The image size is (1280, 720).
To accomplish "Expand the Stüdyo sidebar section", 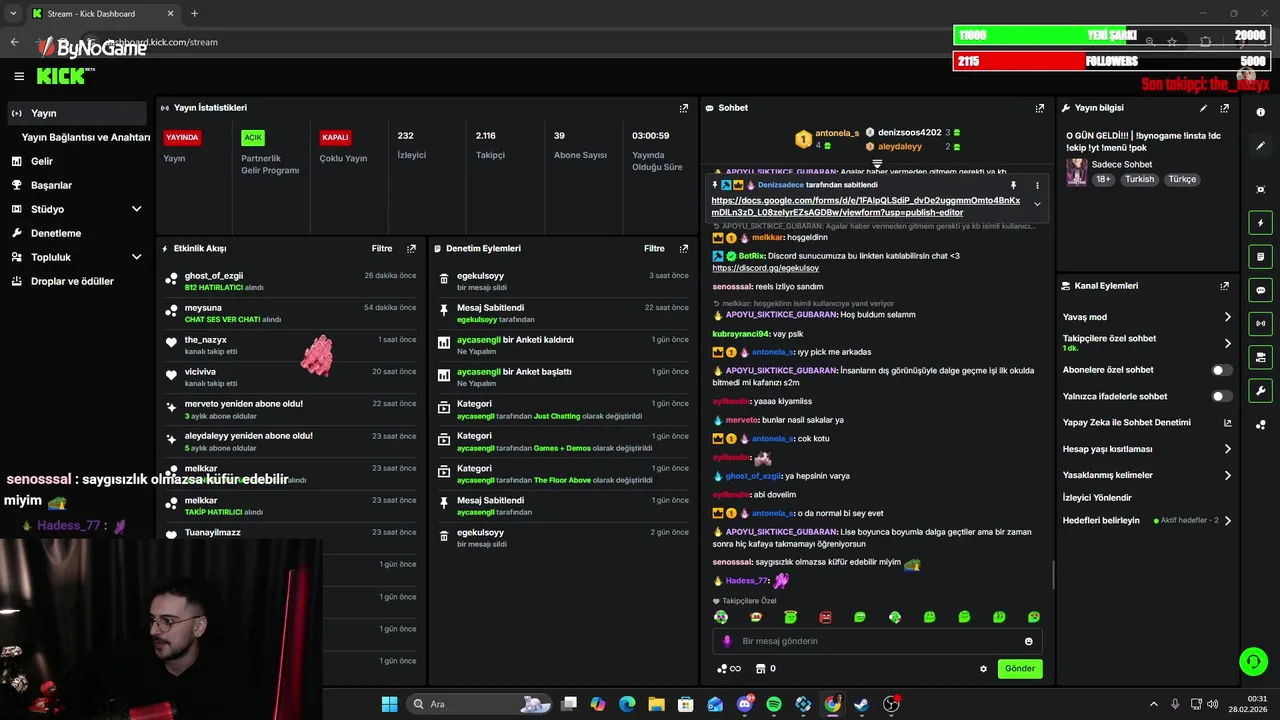I will (x=137, y=209).
